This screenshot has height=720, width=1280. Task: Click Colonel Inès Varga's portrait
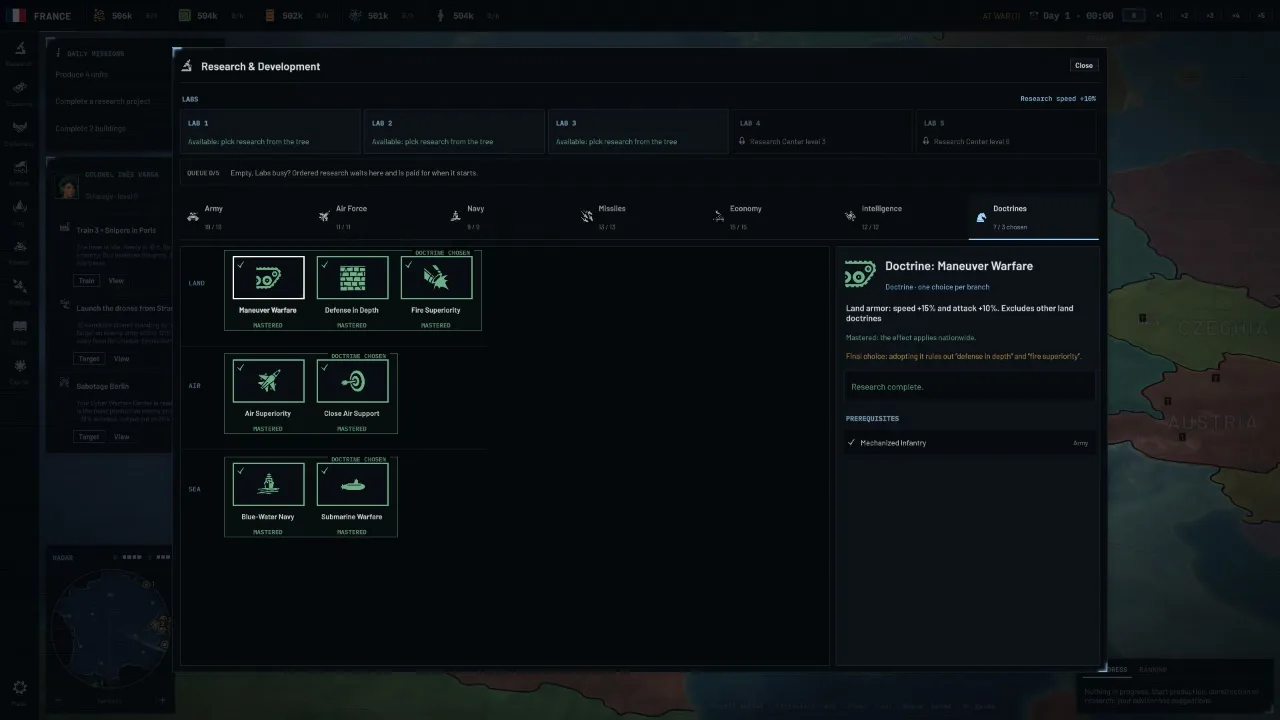67,186
